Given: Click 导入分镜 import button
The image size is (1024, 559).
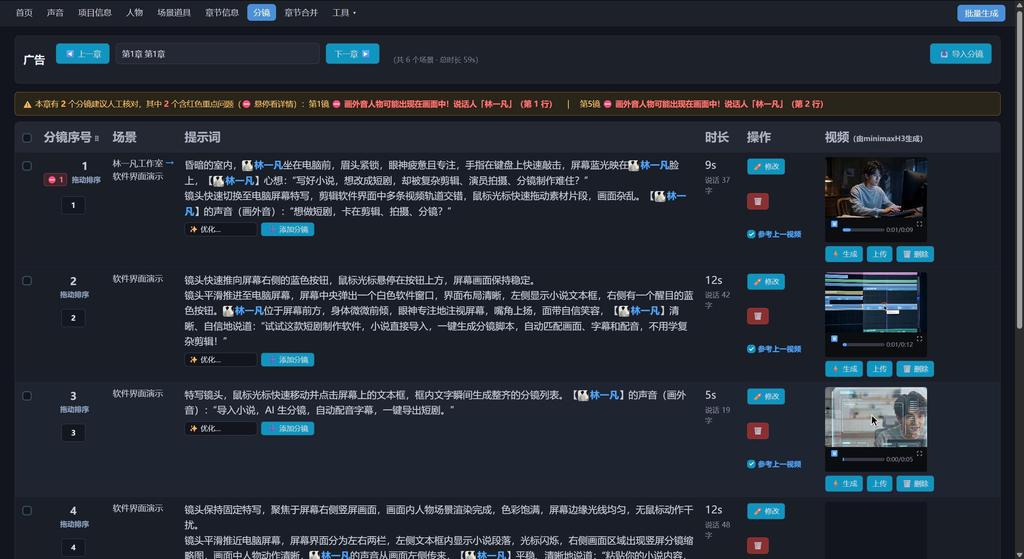Looking at the screenshot, I should pos(961,54).
